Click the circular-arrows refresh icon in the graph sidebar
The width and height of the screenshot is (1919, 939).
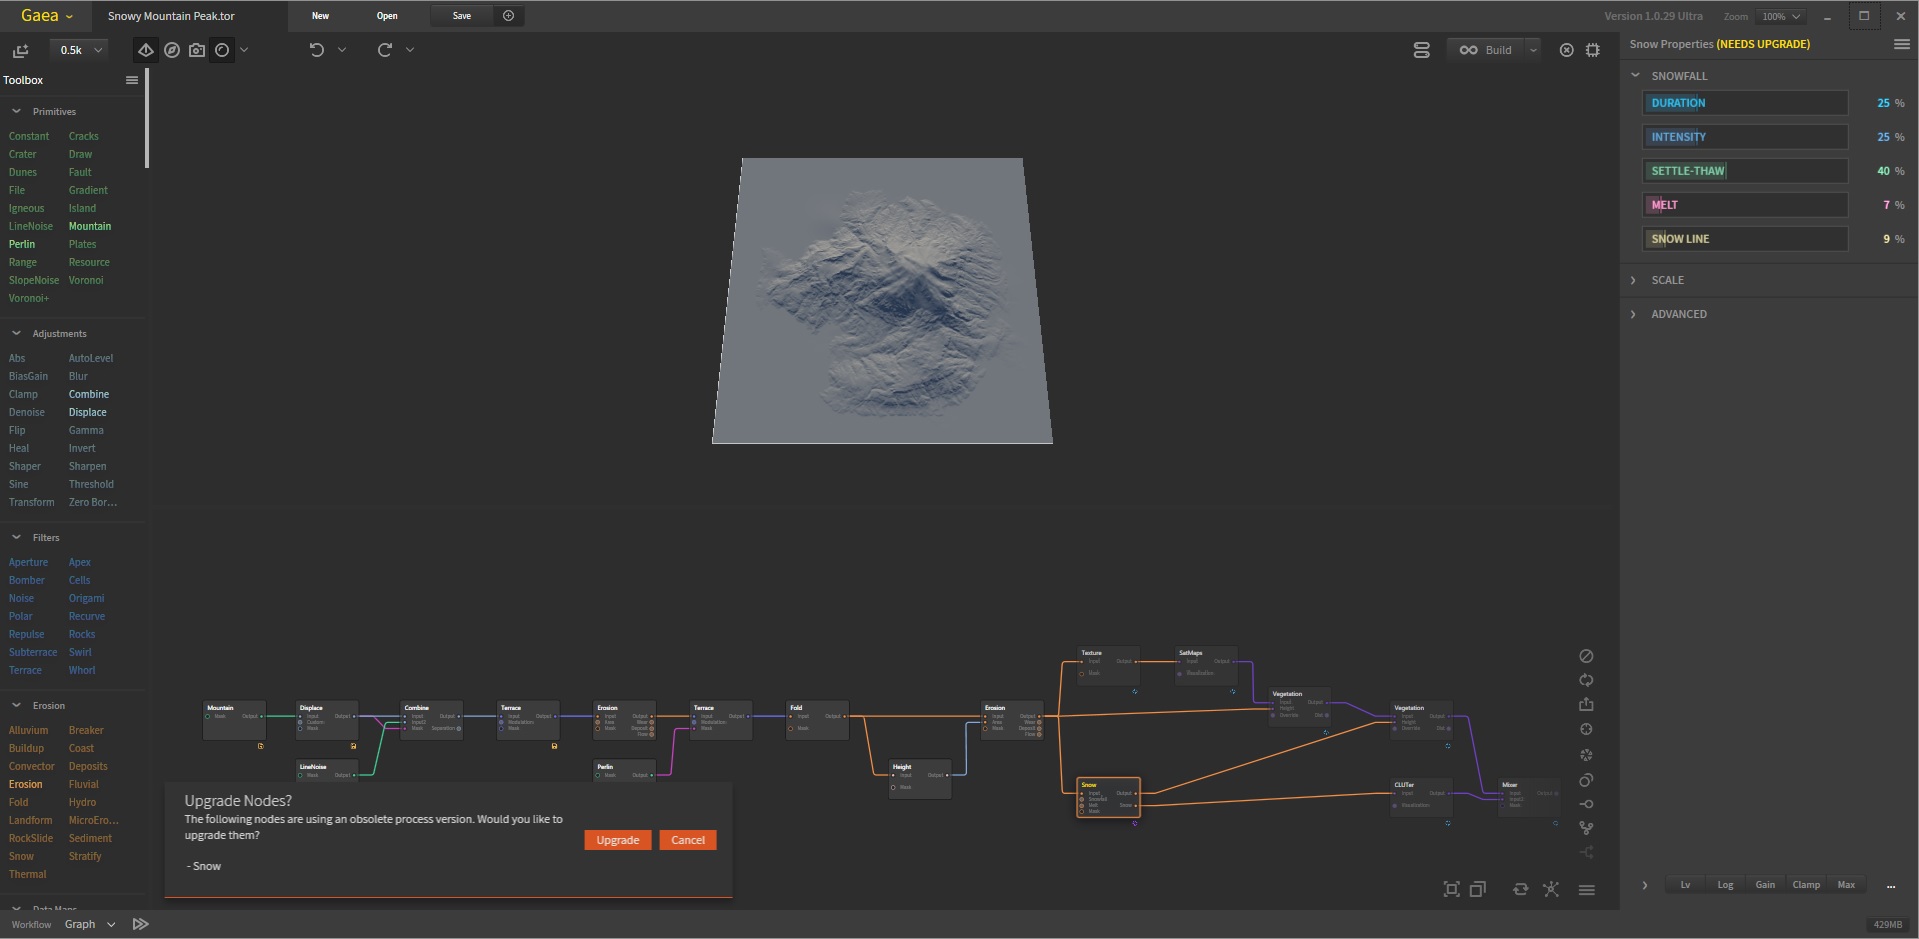1586,680
